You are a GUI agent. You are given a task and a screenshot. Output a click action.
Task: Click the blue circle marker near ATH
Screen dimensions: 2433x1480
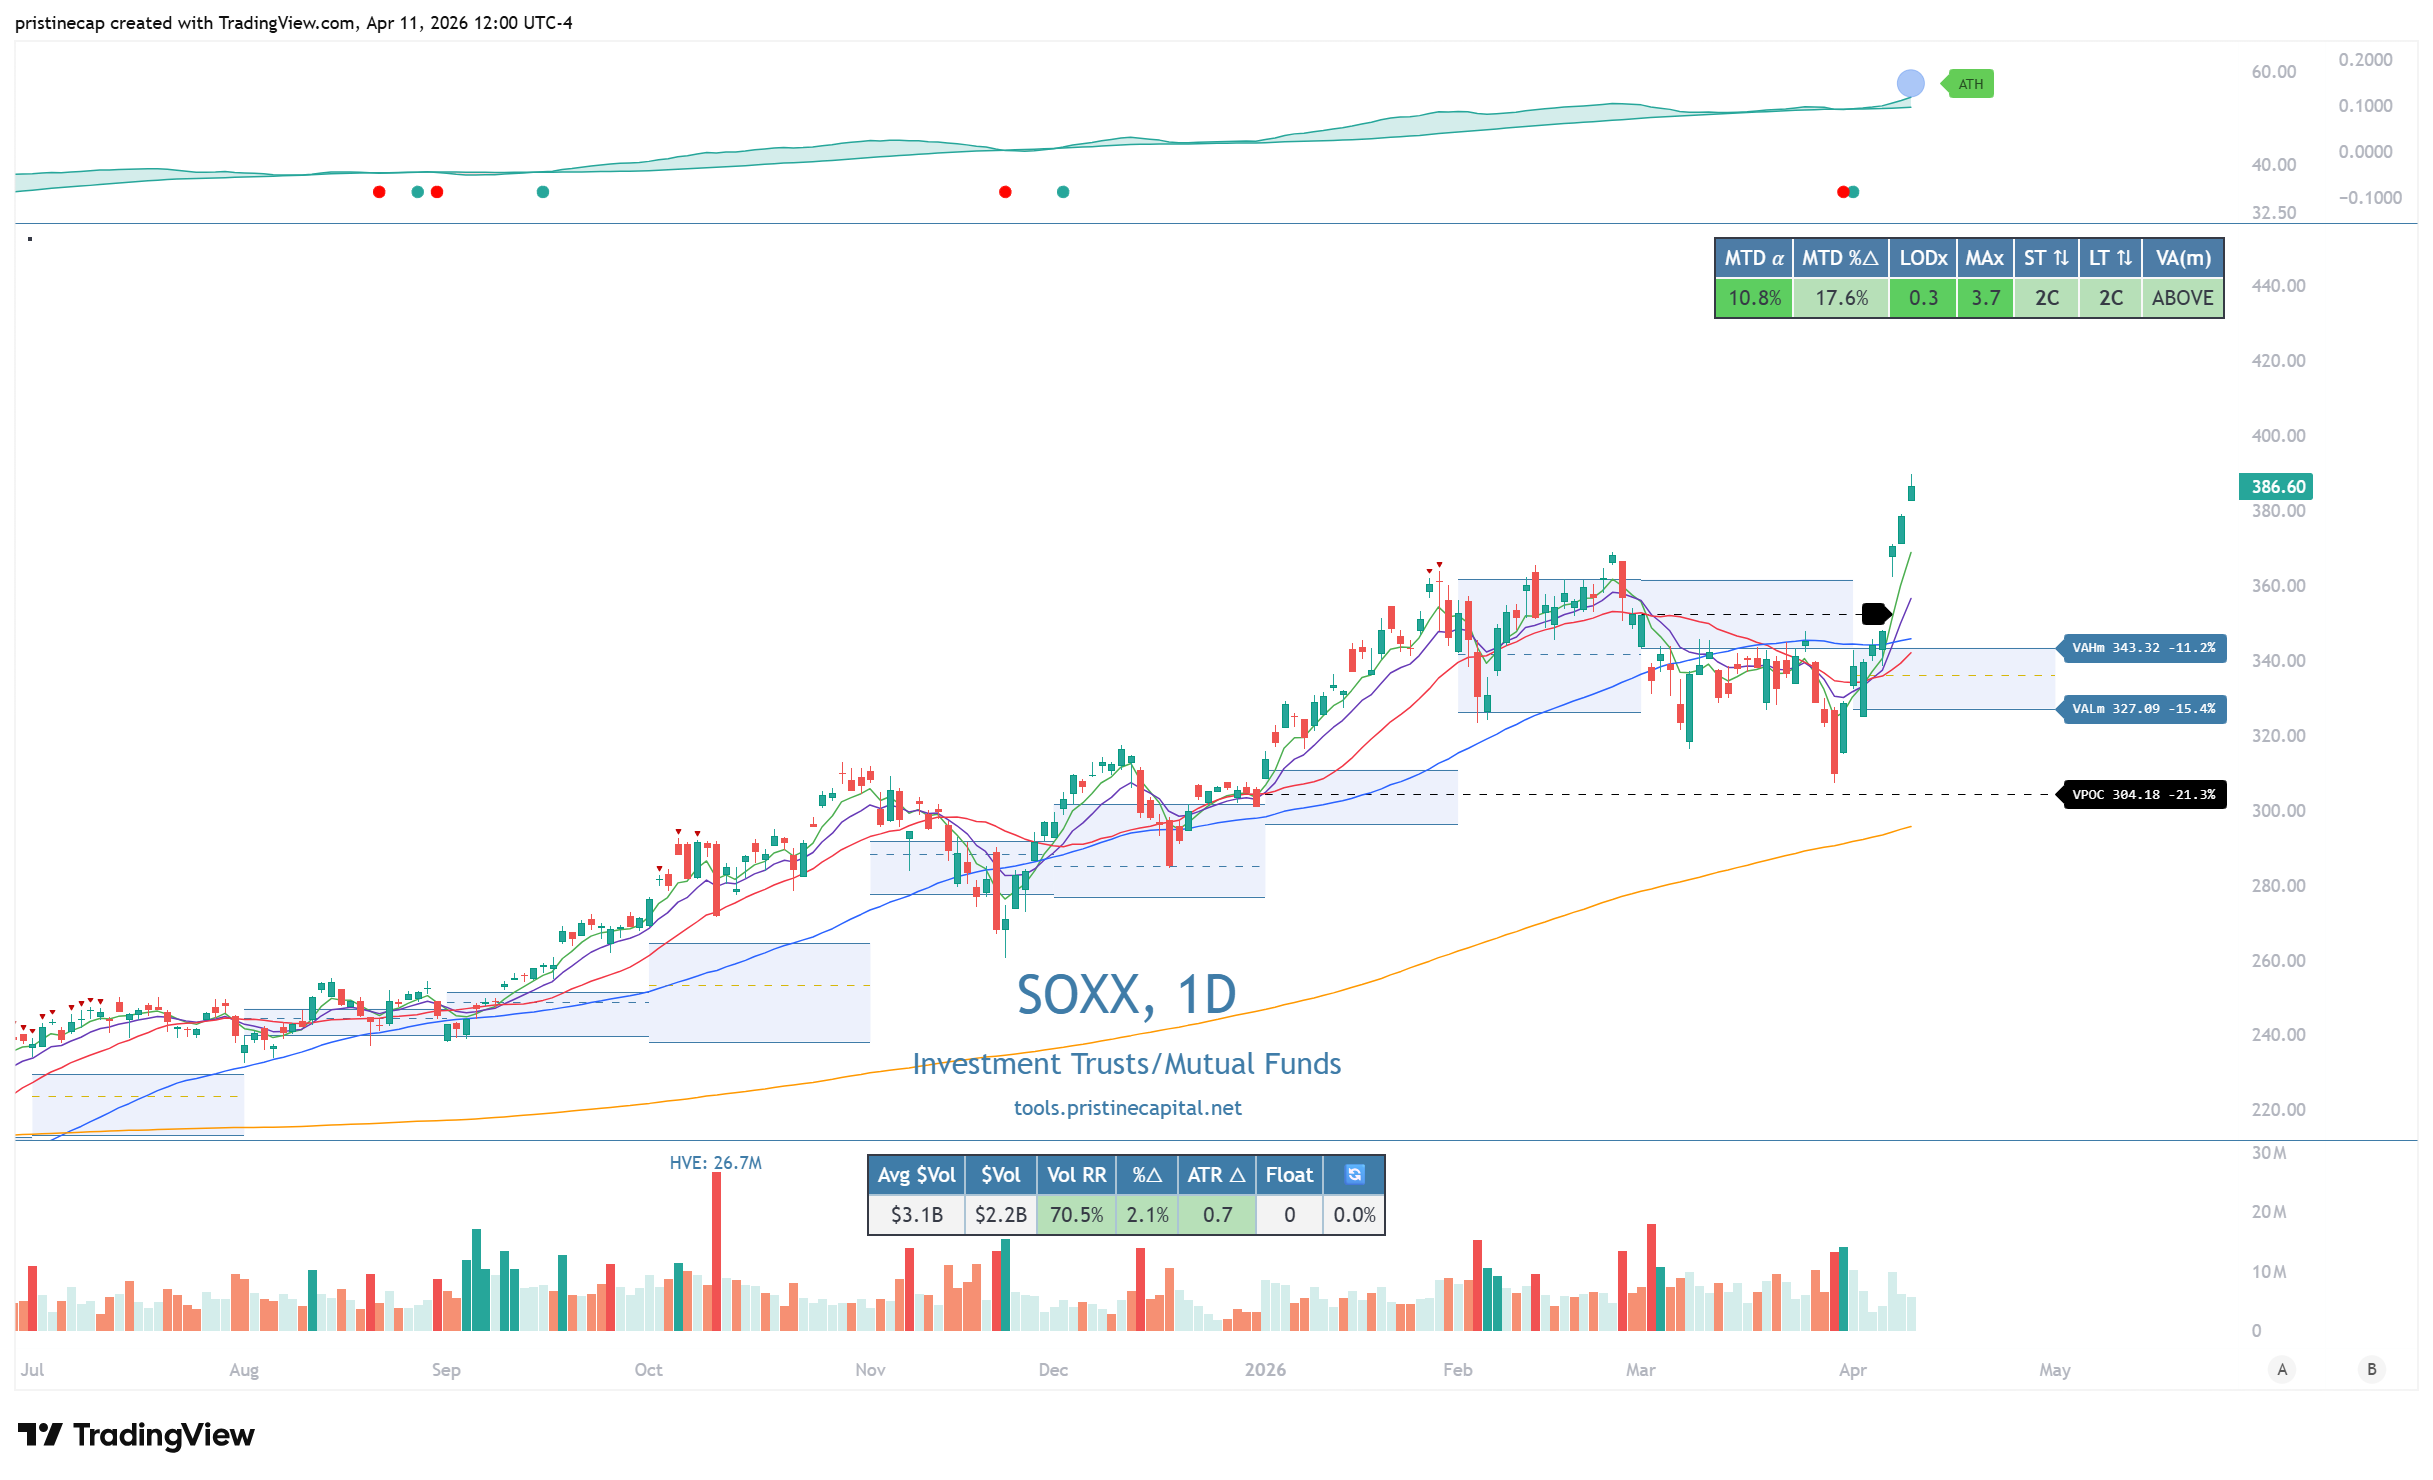pyautogui.click(x=1910, y=84)
